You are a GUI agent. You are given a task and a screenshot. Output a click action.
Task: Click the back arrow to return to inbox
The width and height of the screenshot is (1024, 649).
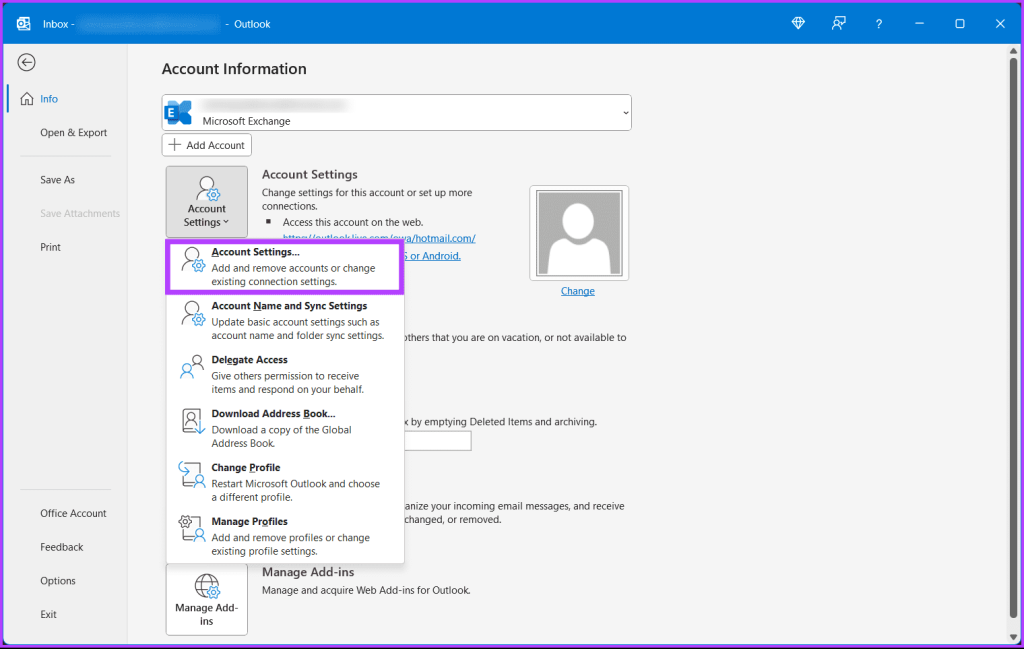coord(26,62)
